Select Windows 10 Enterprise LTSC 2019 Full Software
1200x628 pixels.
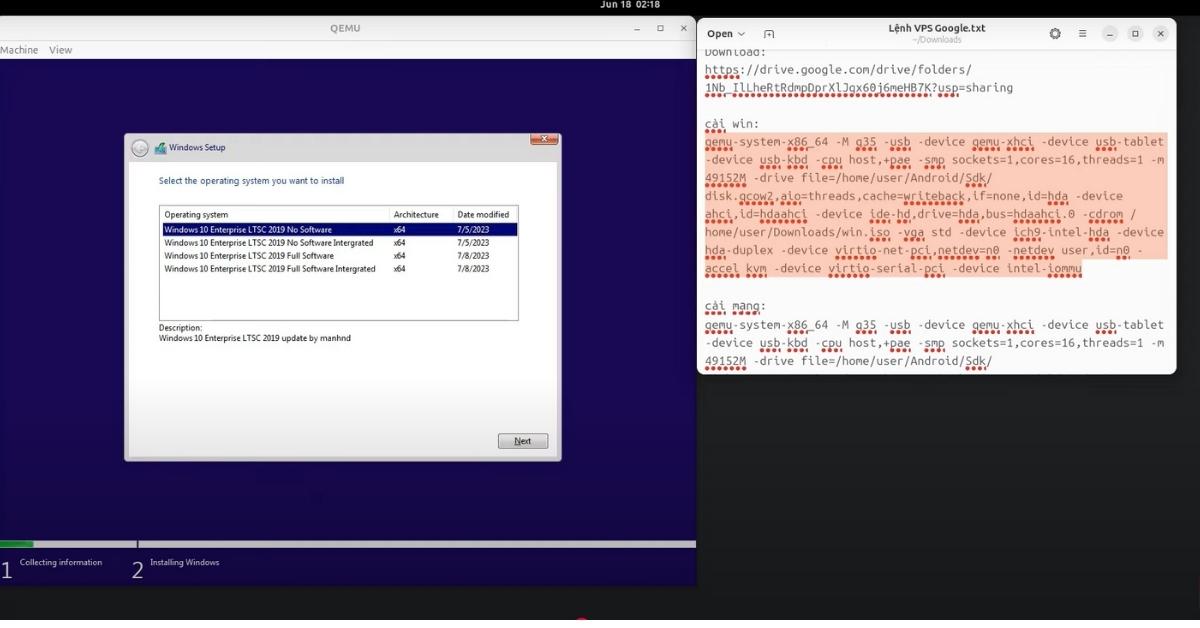point(340,256)
